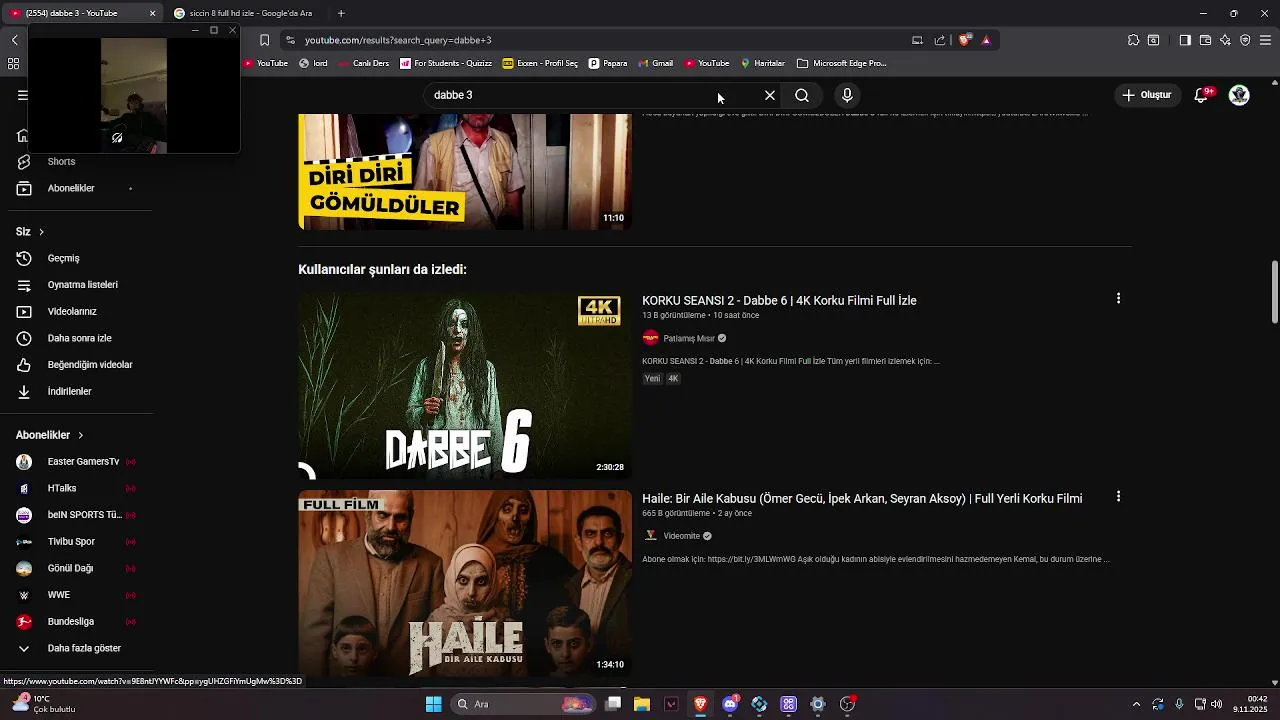The width and height of the screenshot is (1280, 720).
Task: Share the page via the share icon
Action: pyautogui.click(x=940, y=40)
